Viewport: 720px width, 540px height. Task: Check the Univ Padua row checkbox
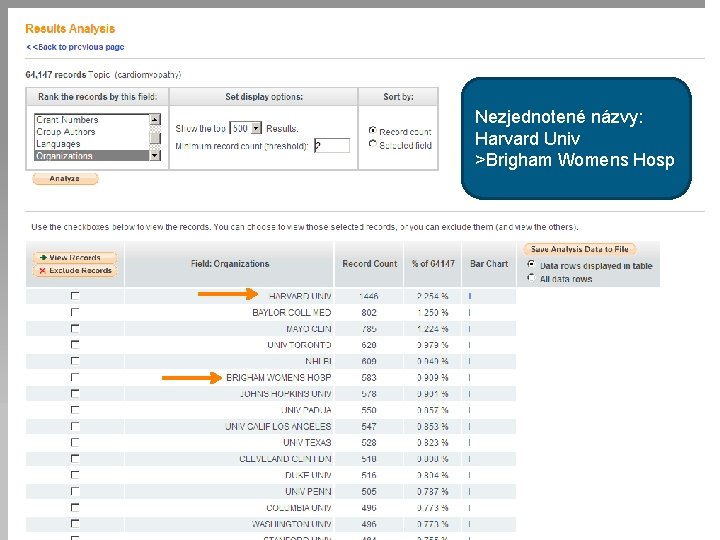pos(75,410)
